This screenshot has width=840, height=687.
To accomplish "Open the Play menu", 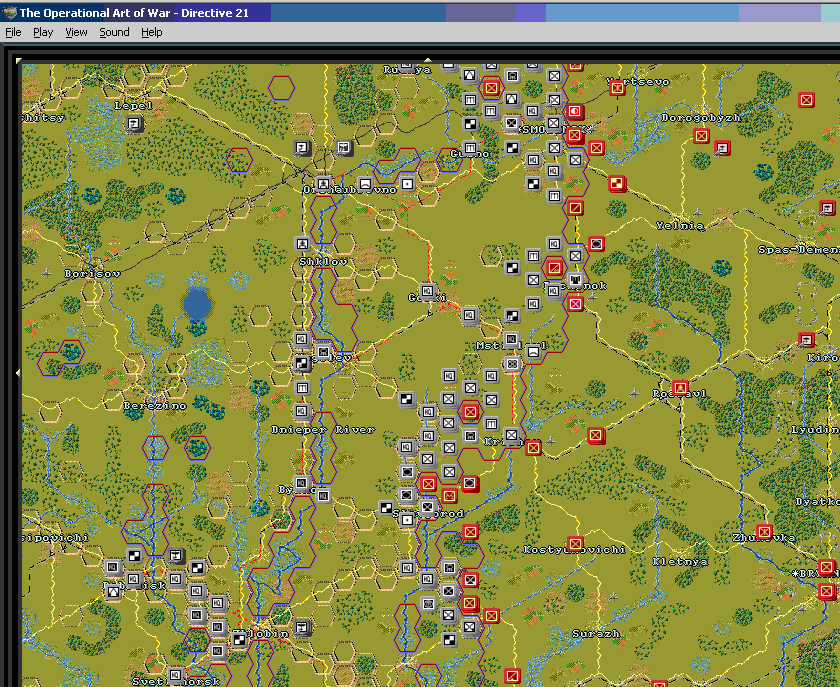I will click(43, 32).
